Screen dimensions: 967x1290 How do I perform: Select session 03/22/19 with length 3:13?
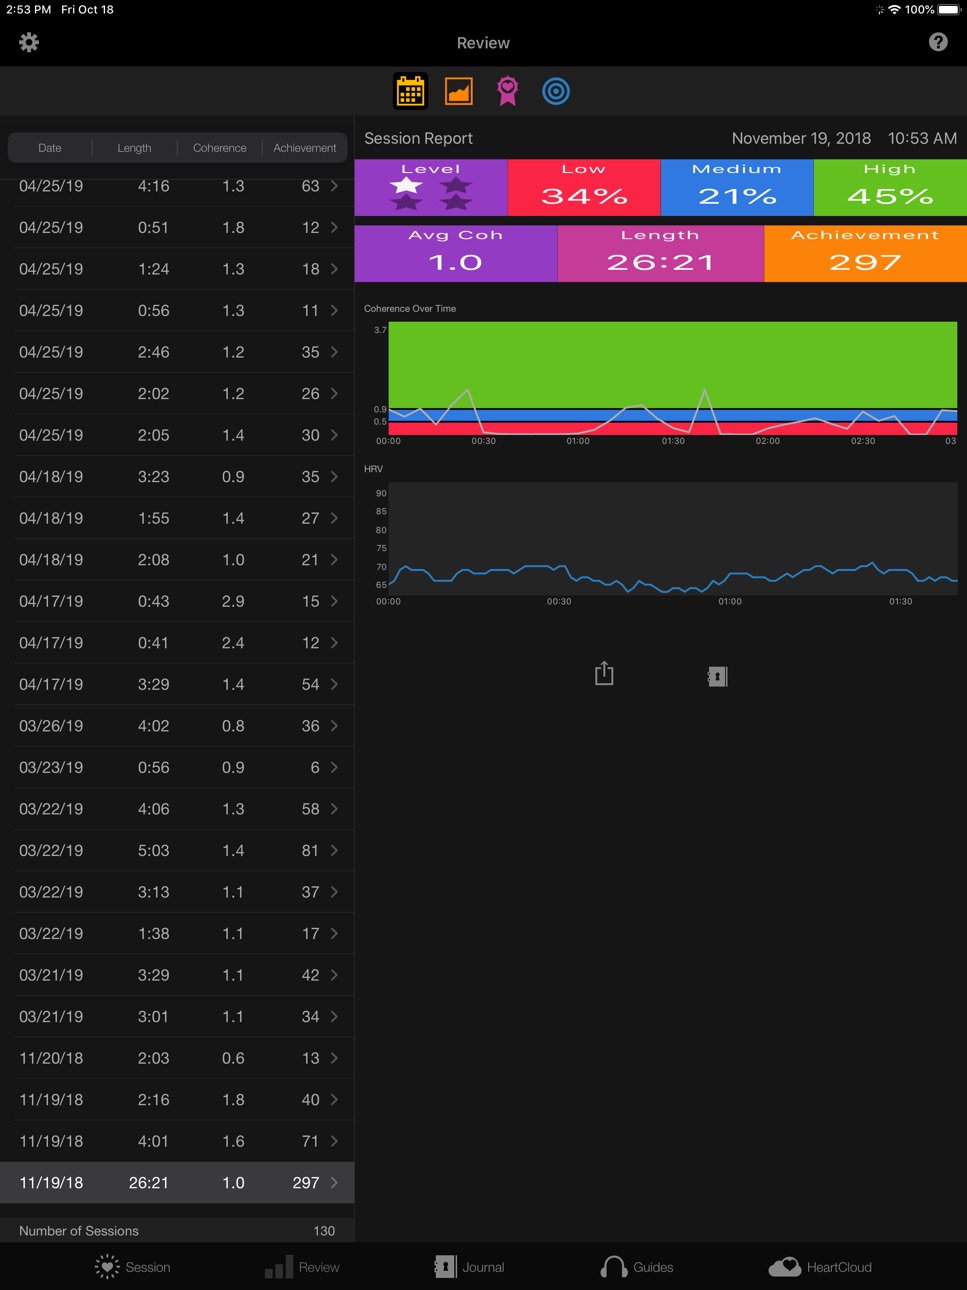point(177,892)
